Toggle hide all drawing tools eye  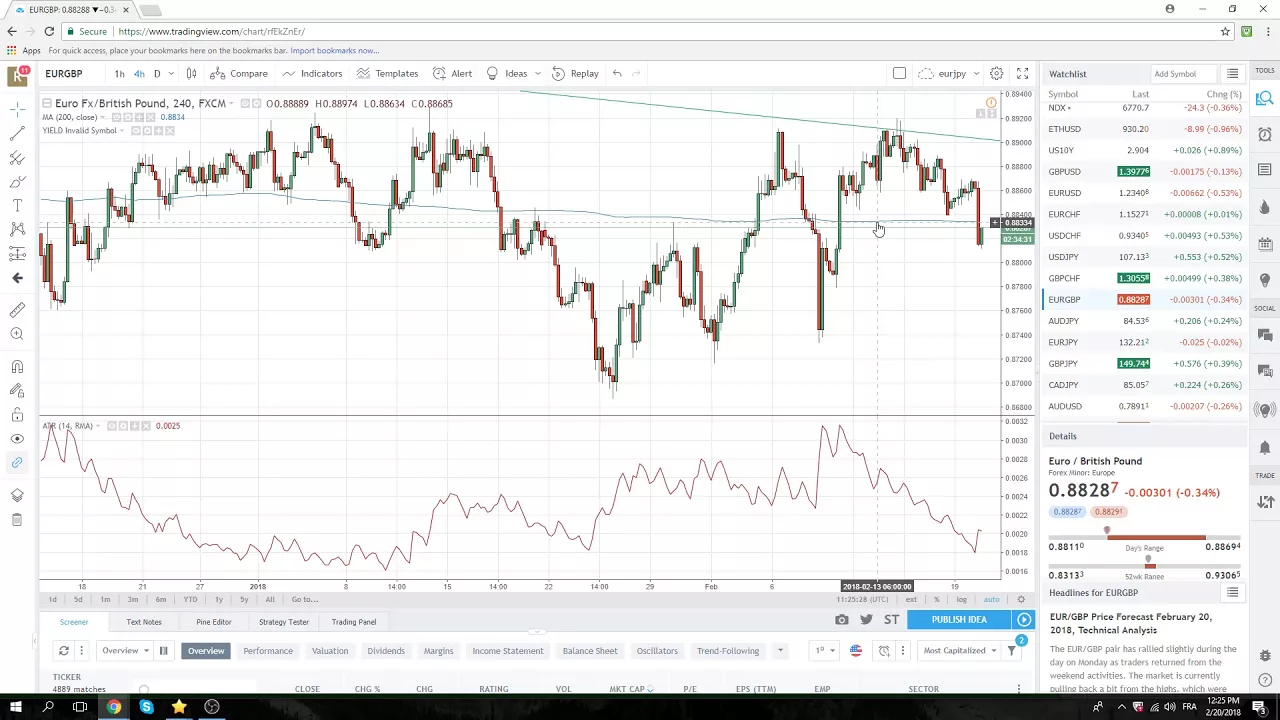17,438
